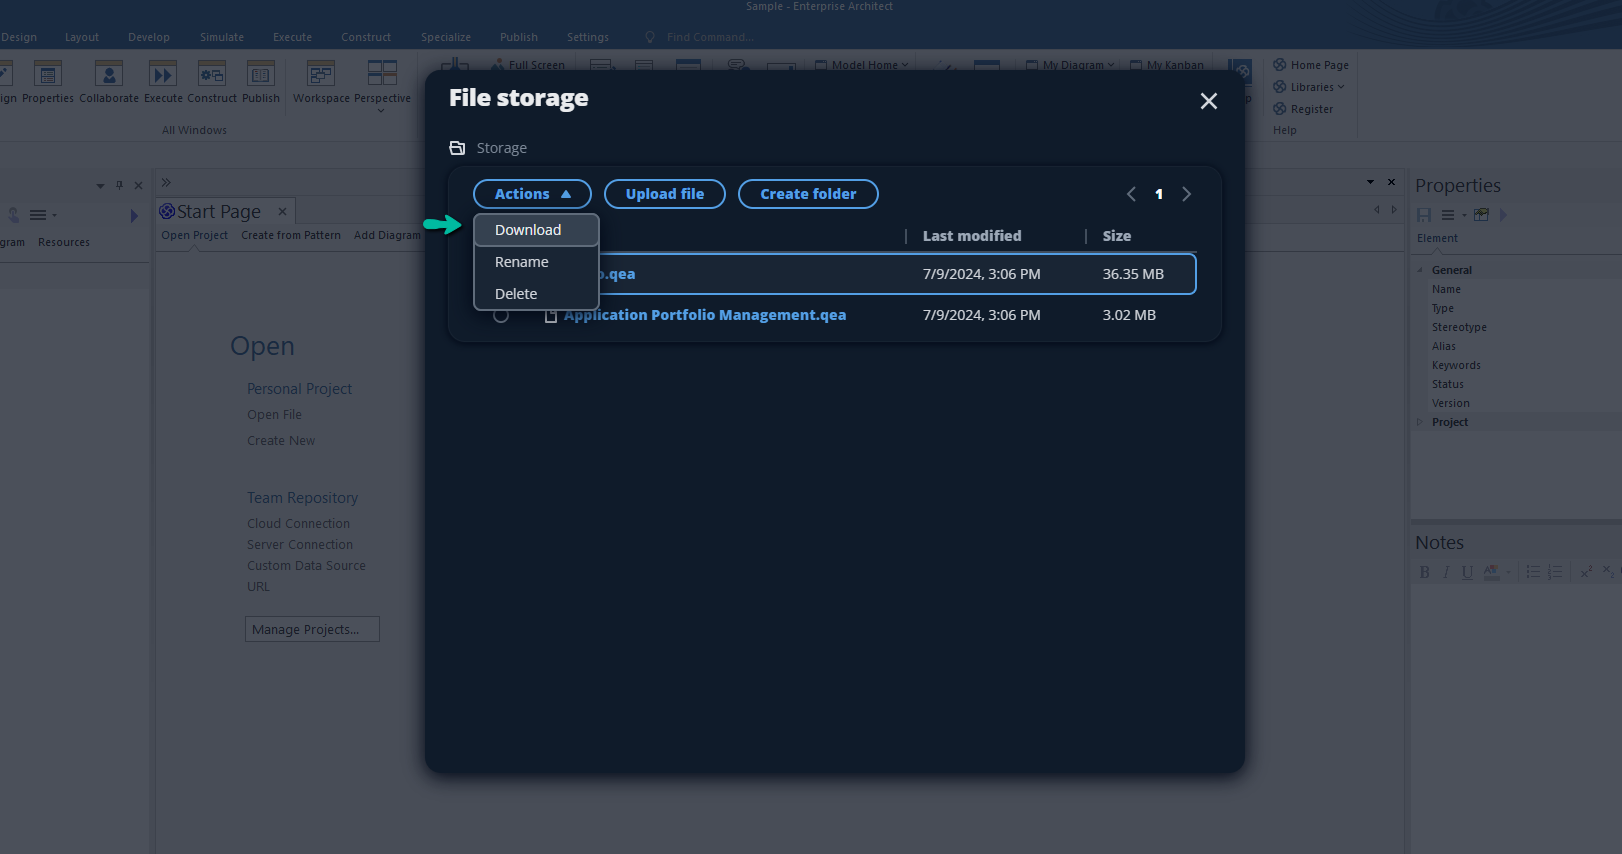Insert bulleted list in Notes
1622x854 pixels.
[x=1533, y=572]
